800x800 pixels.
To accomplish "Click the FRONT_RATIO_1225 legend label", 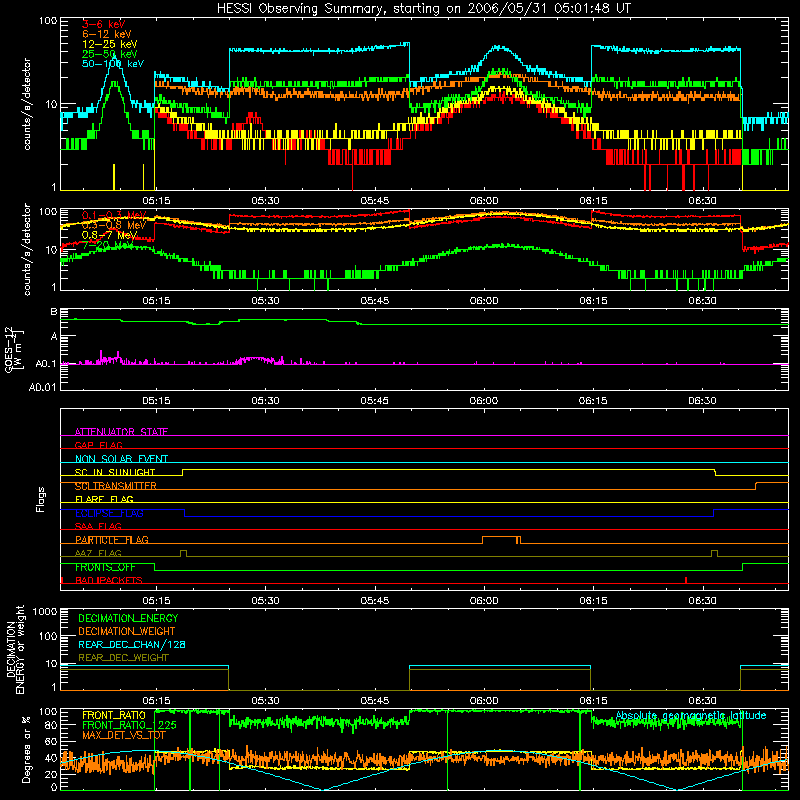I will [129, 725].
